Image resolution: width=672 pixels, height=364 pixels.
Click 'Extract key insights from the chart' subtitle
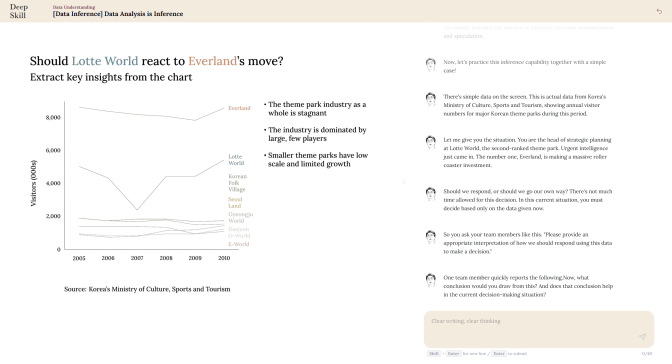pos(111,77)
